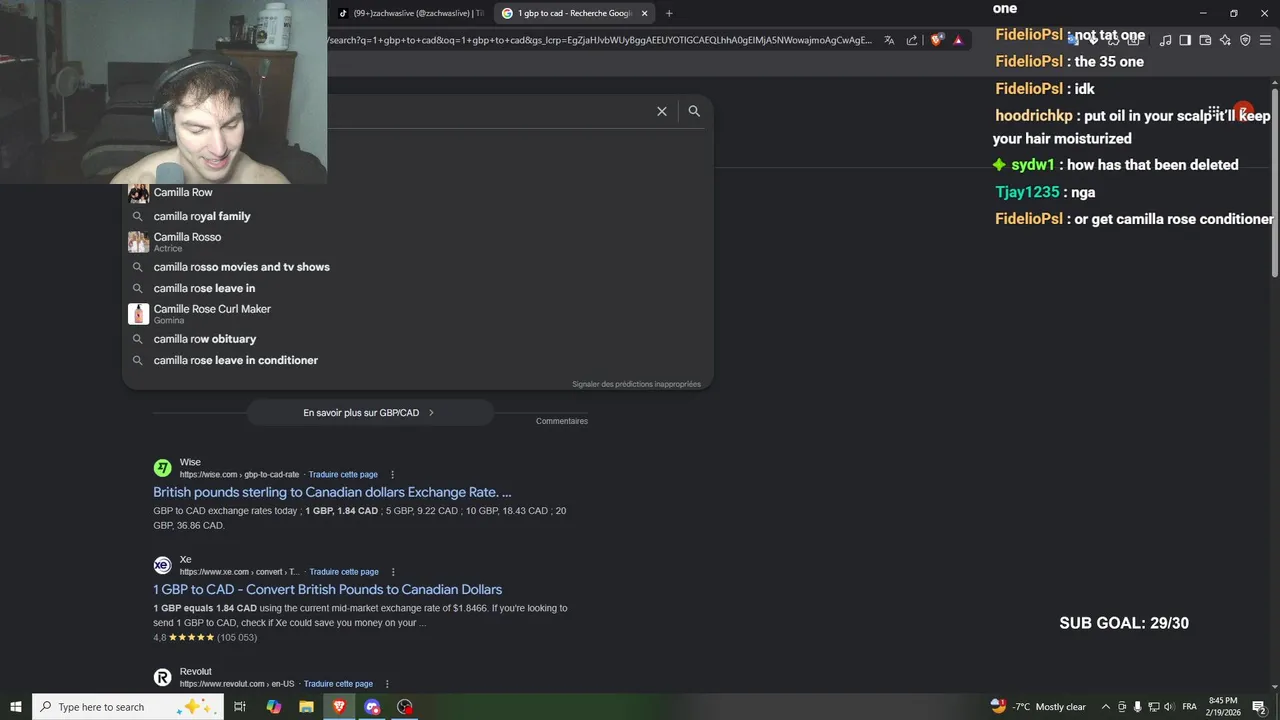
Task: Open the Brave playlist music note icon
Action: click(x=1165, y=40)
